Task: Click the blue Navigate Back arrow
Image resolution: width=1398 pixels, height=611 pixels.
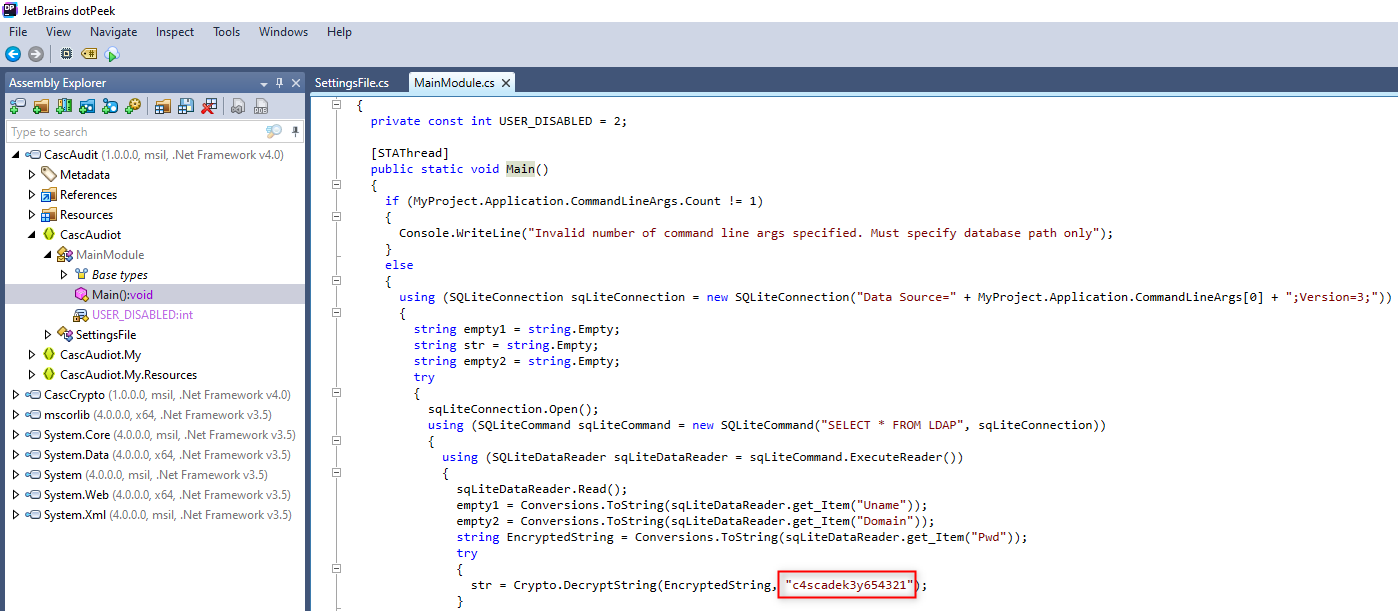Action: click(13, 54)
